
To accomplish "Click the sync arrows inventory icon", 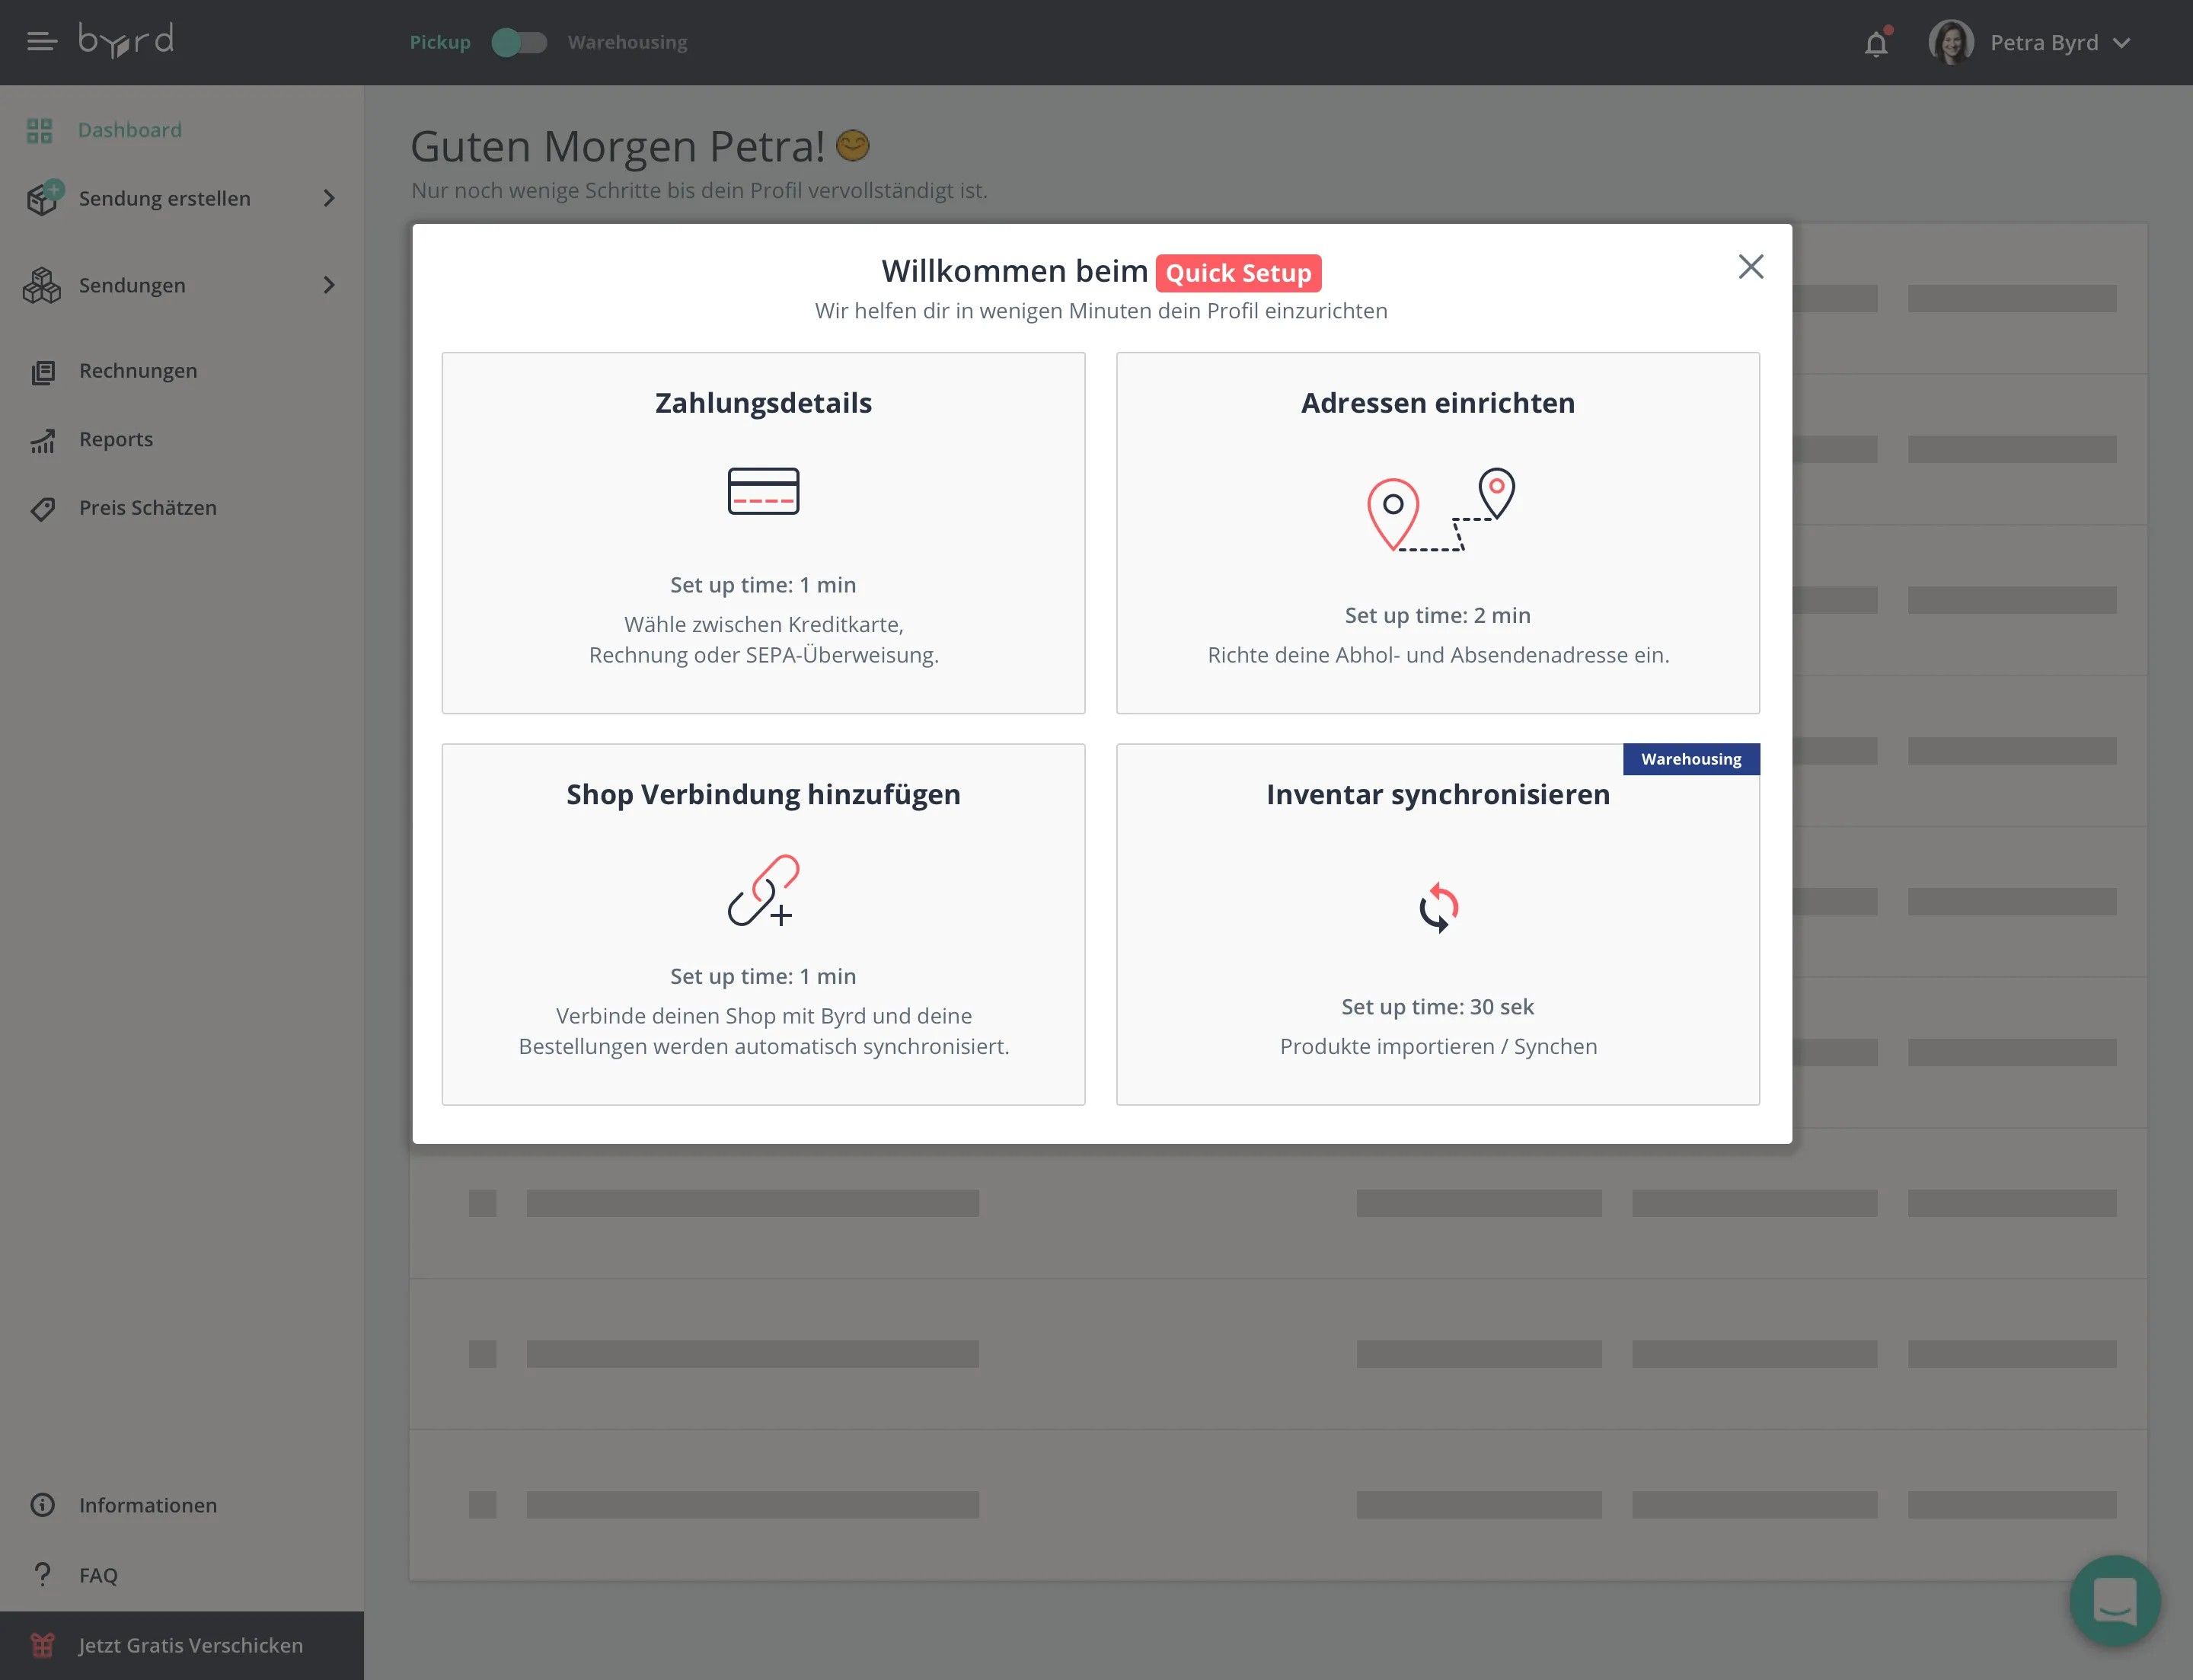I will 1438,908.
